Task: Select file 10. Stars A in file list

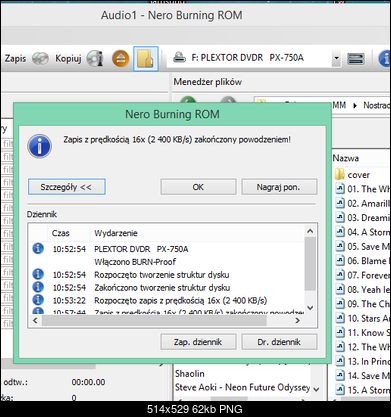Action: (x=363, y=318)
